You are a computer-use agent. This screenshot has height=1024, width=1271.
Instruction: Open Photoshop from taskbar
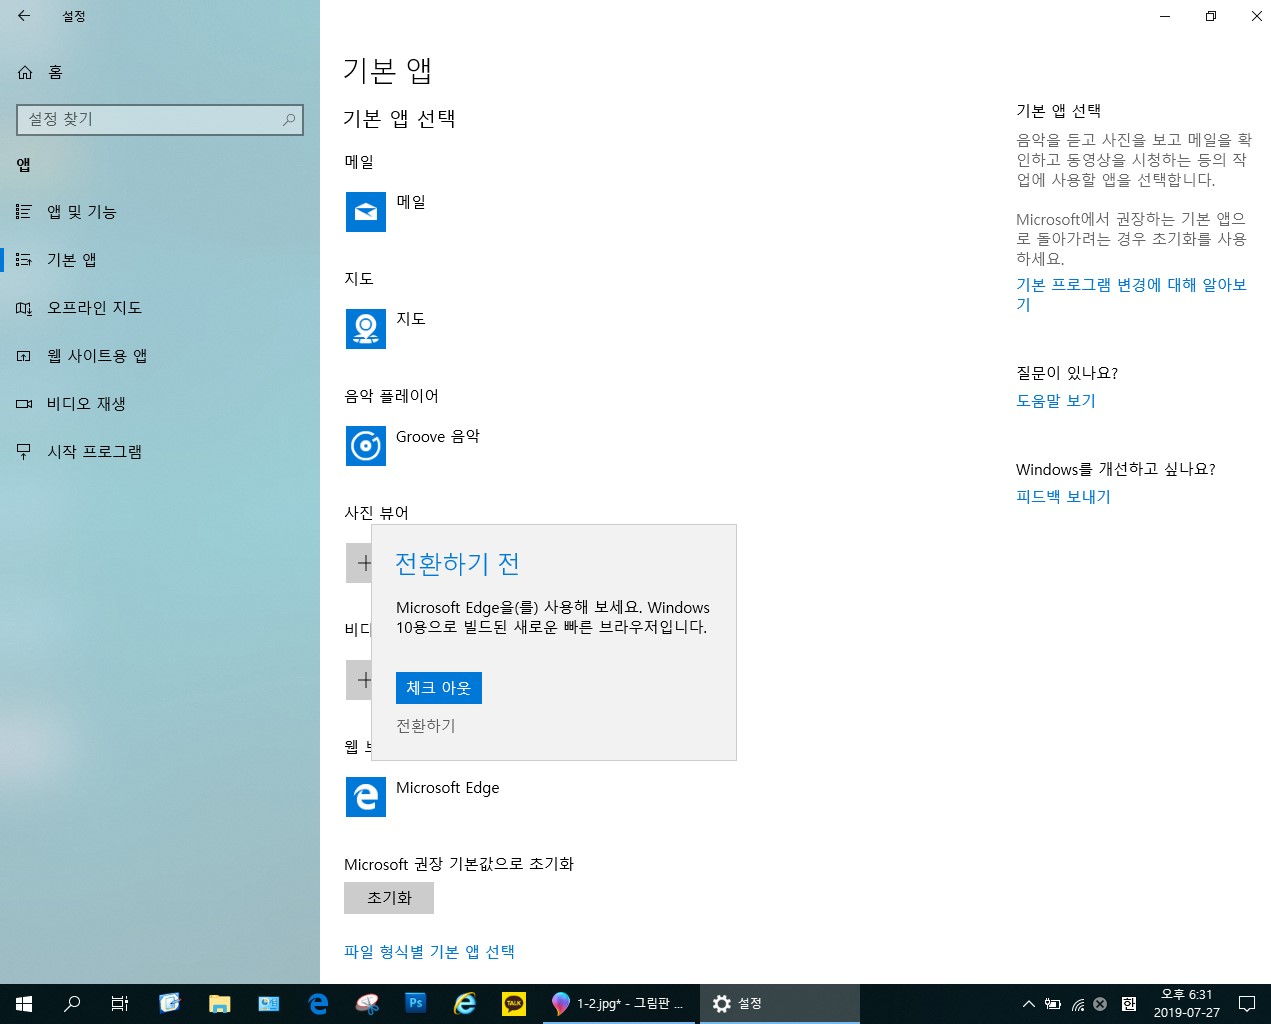(x=416, y=1004)
